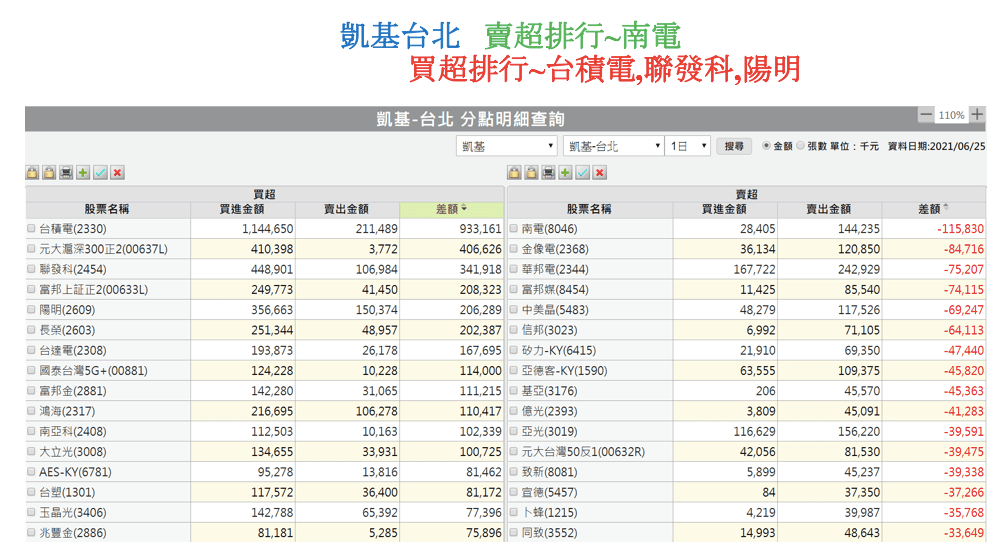Zoom out with the minus button beside 110%
This screenshot has height=557, width=999.
pos(926,115)
